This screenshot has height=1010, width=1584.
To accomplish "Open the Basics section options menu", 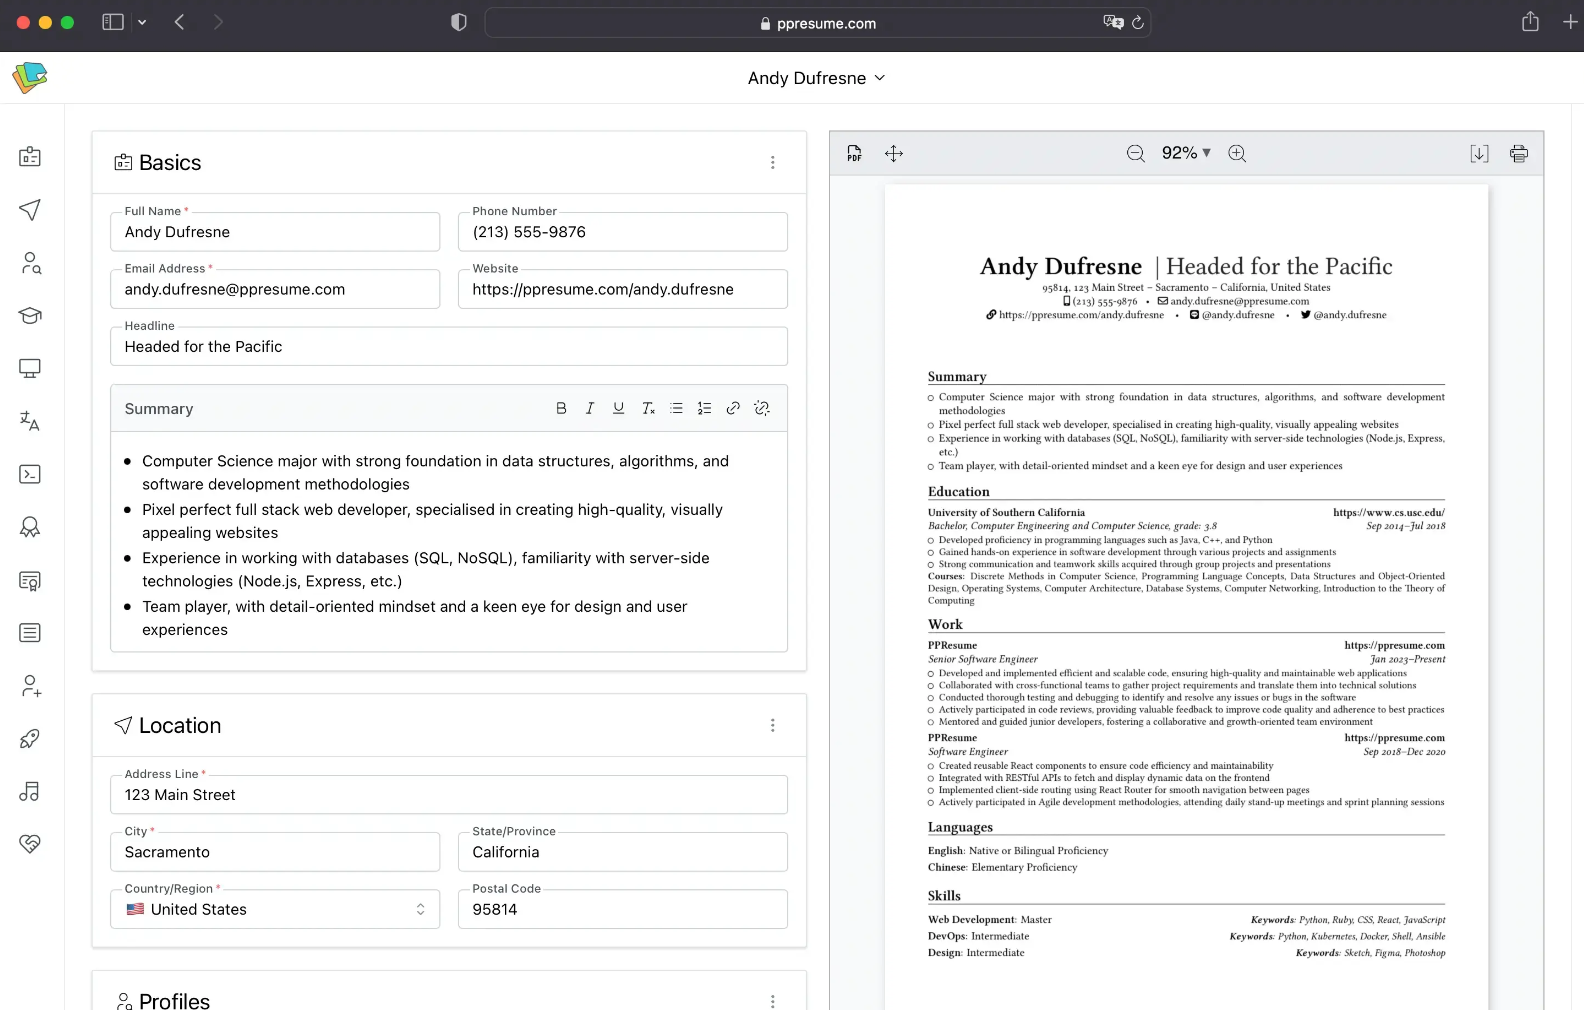I will tap(772, 162).
